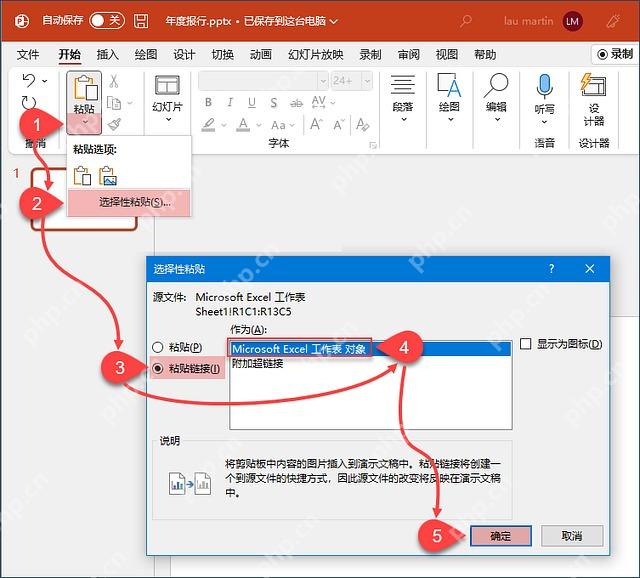Image resolution: width=640 pixels, height=578 pixels.
Task: Toggle Underline formatting
Action: click(252, 103)
